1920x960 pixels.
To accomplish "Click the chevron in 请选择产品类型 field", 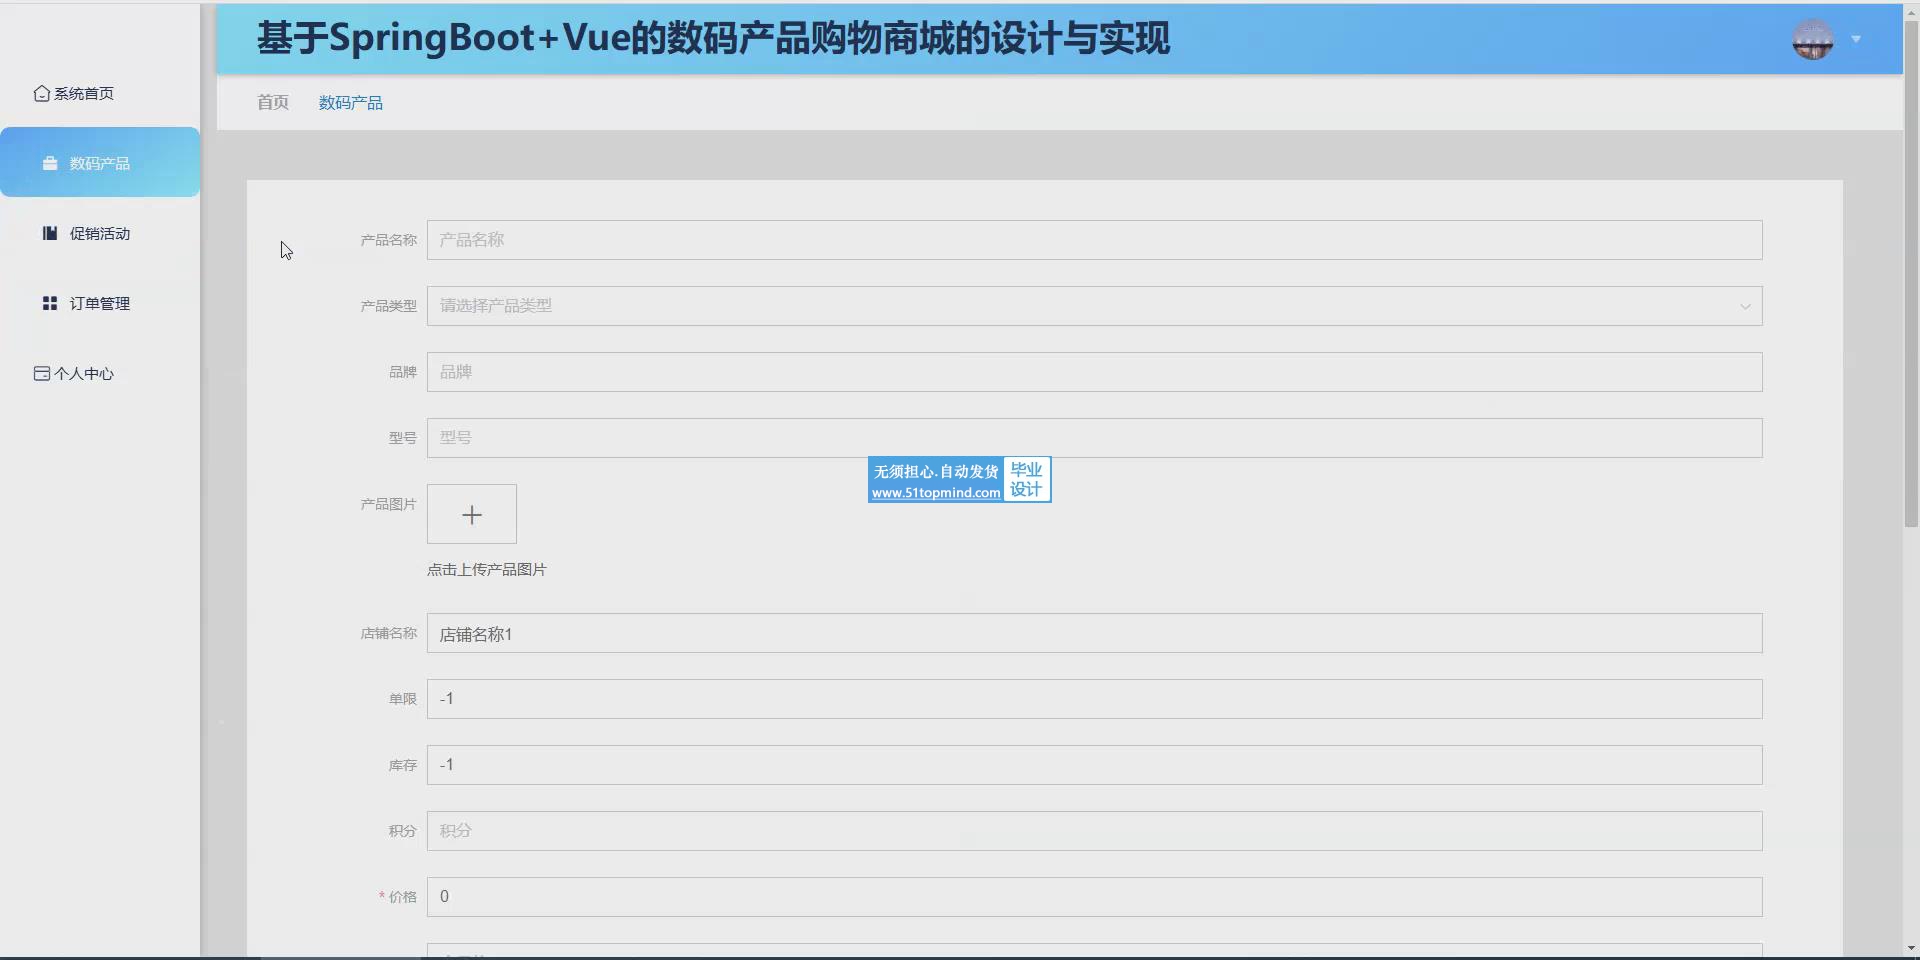I will [x=1745, y=306].
